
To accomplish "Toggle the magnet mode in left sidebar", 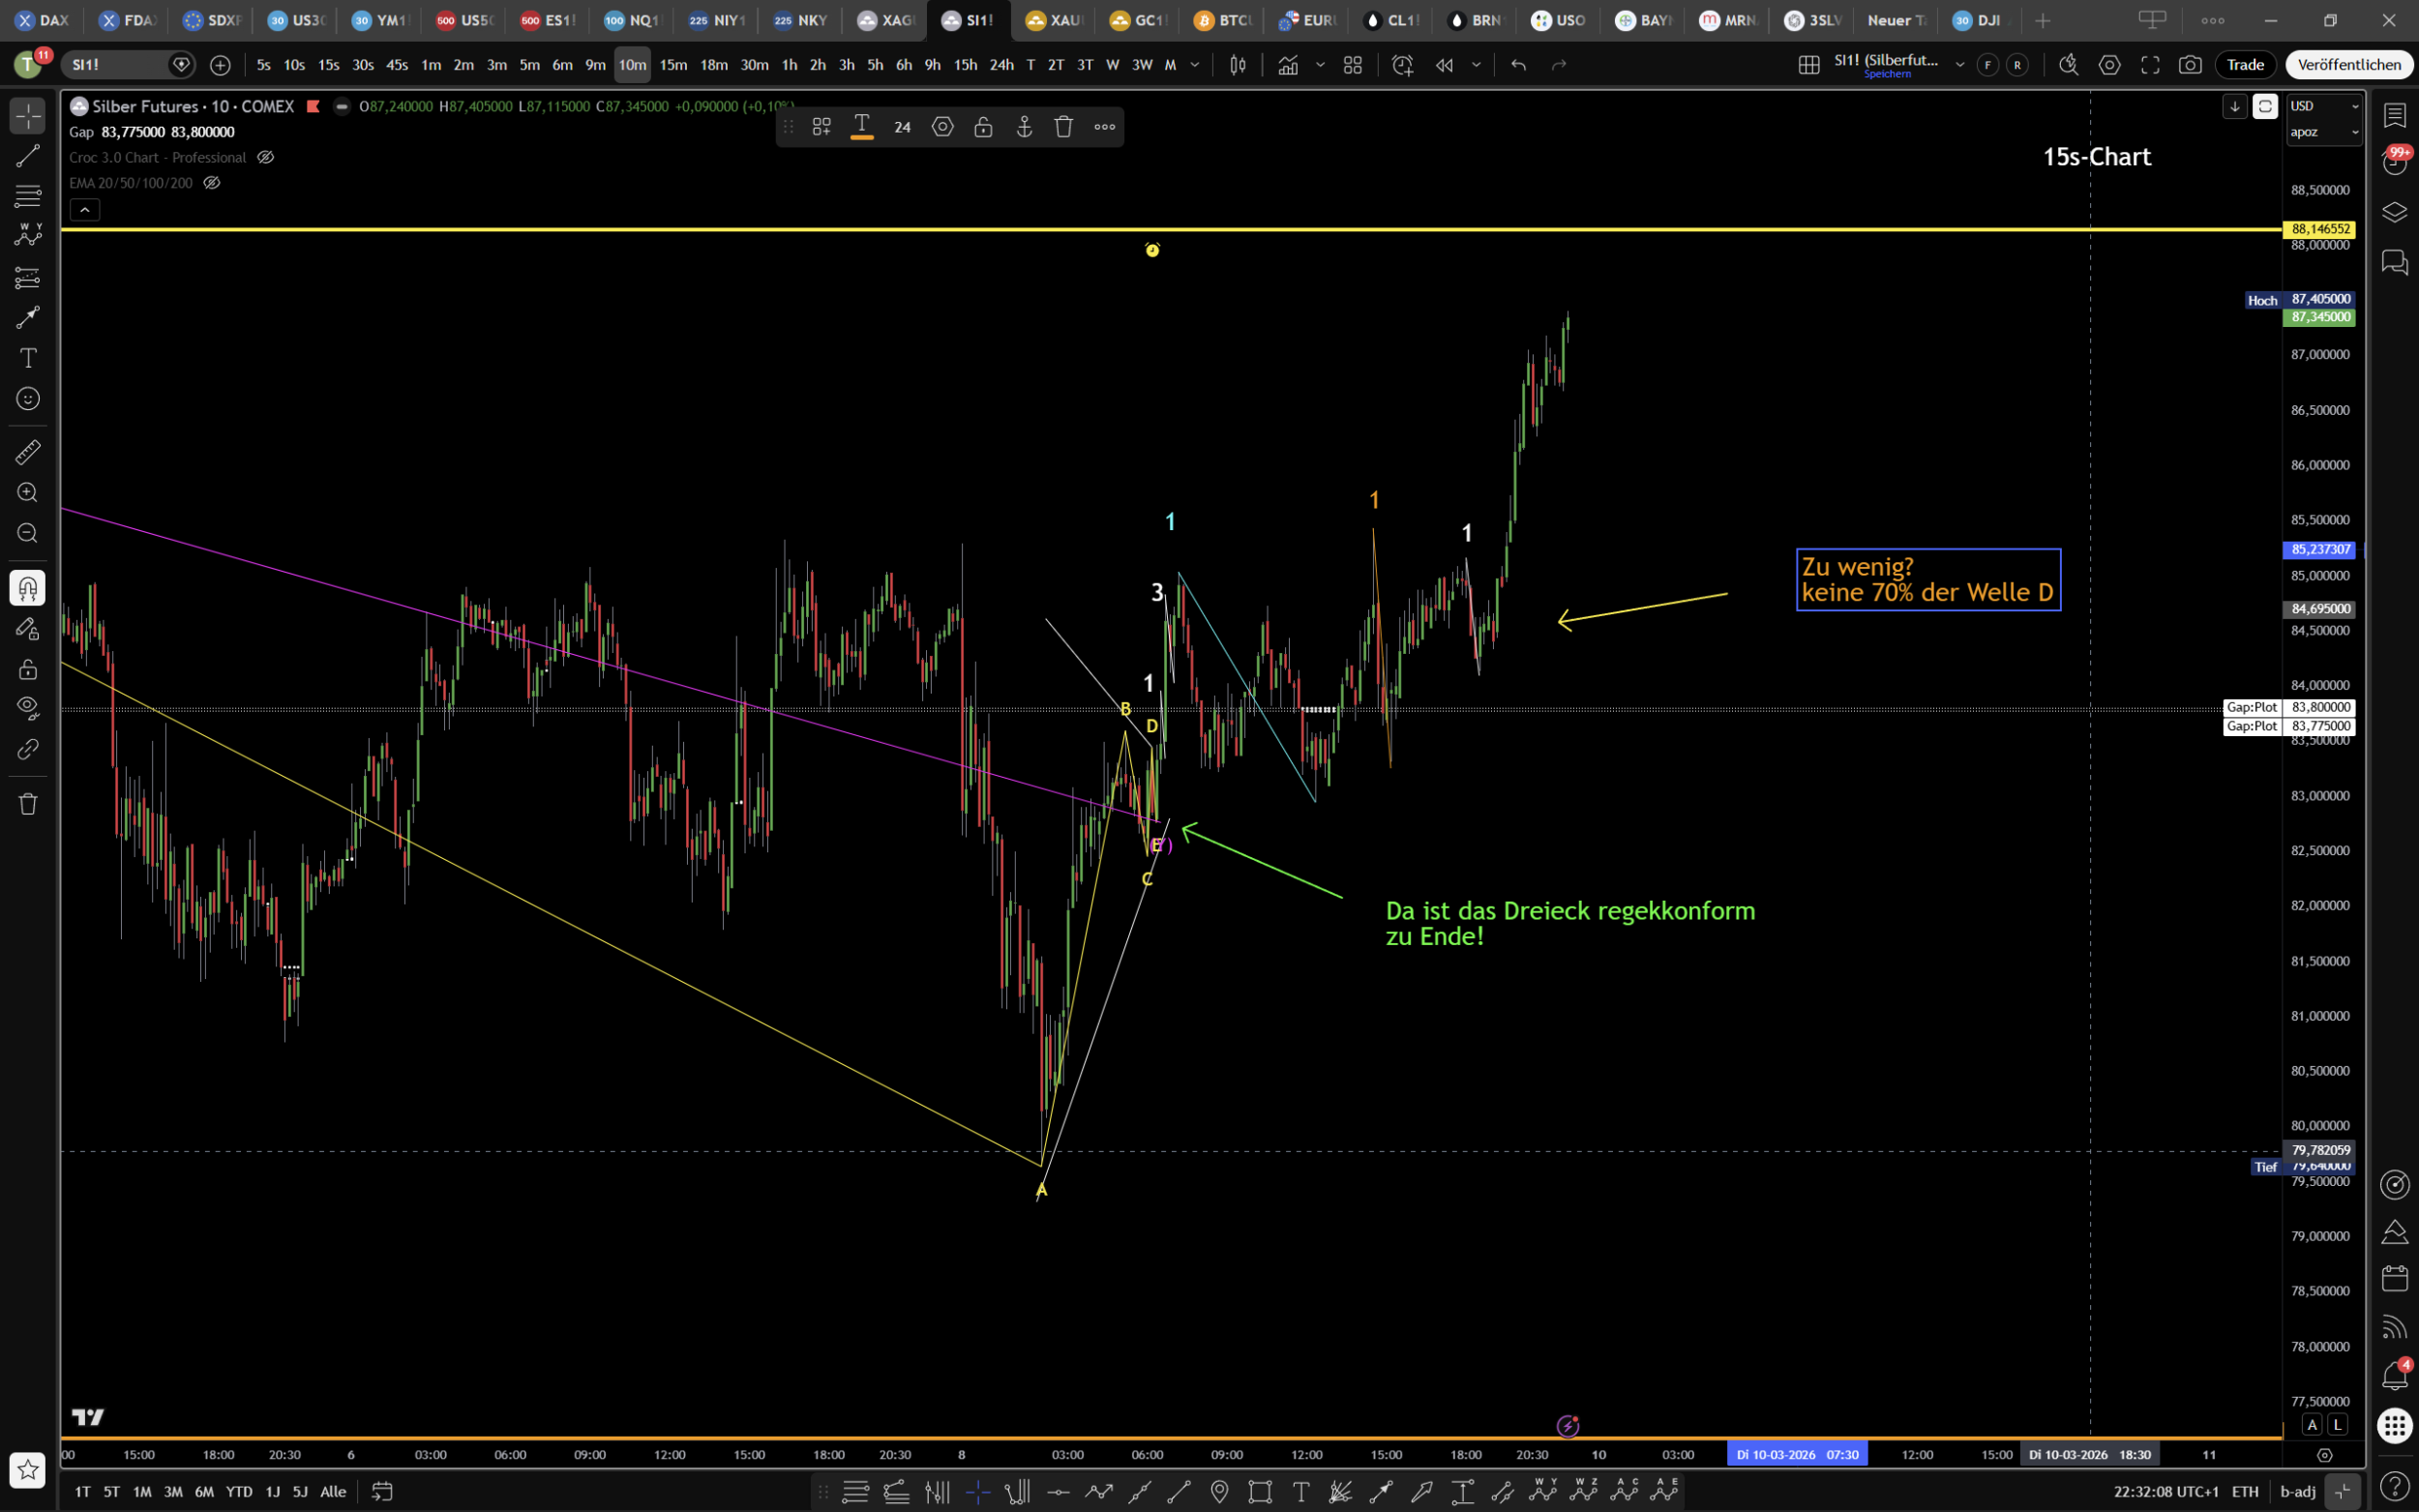I will tap(27, 588).
